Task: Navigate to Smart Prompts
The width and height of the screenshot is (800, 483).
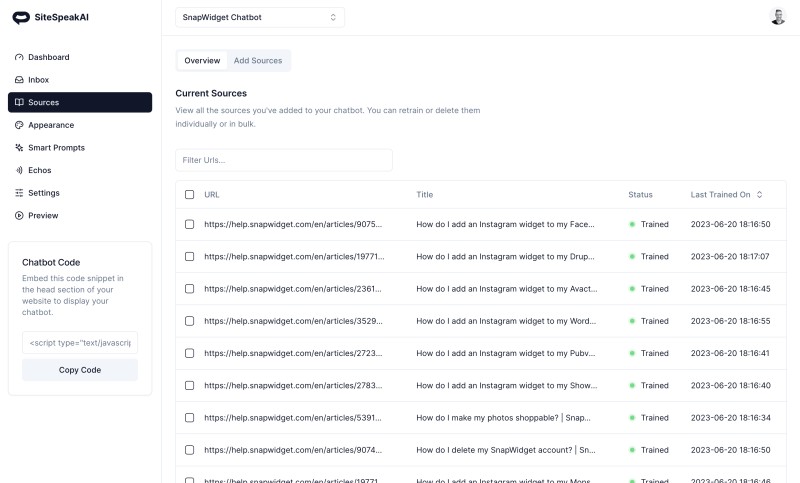Action: click(x=56, y=147)
